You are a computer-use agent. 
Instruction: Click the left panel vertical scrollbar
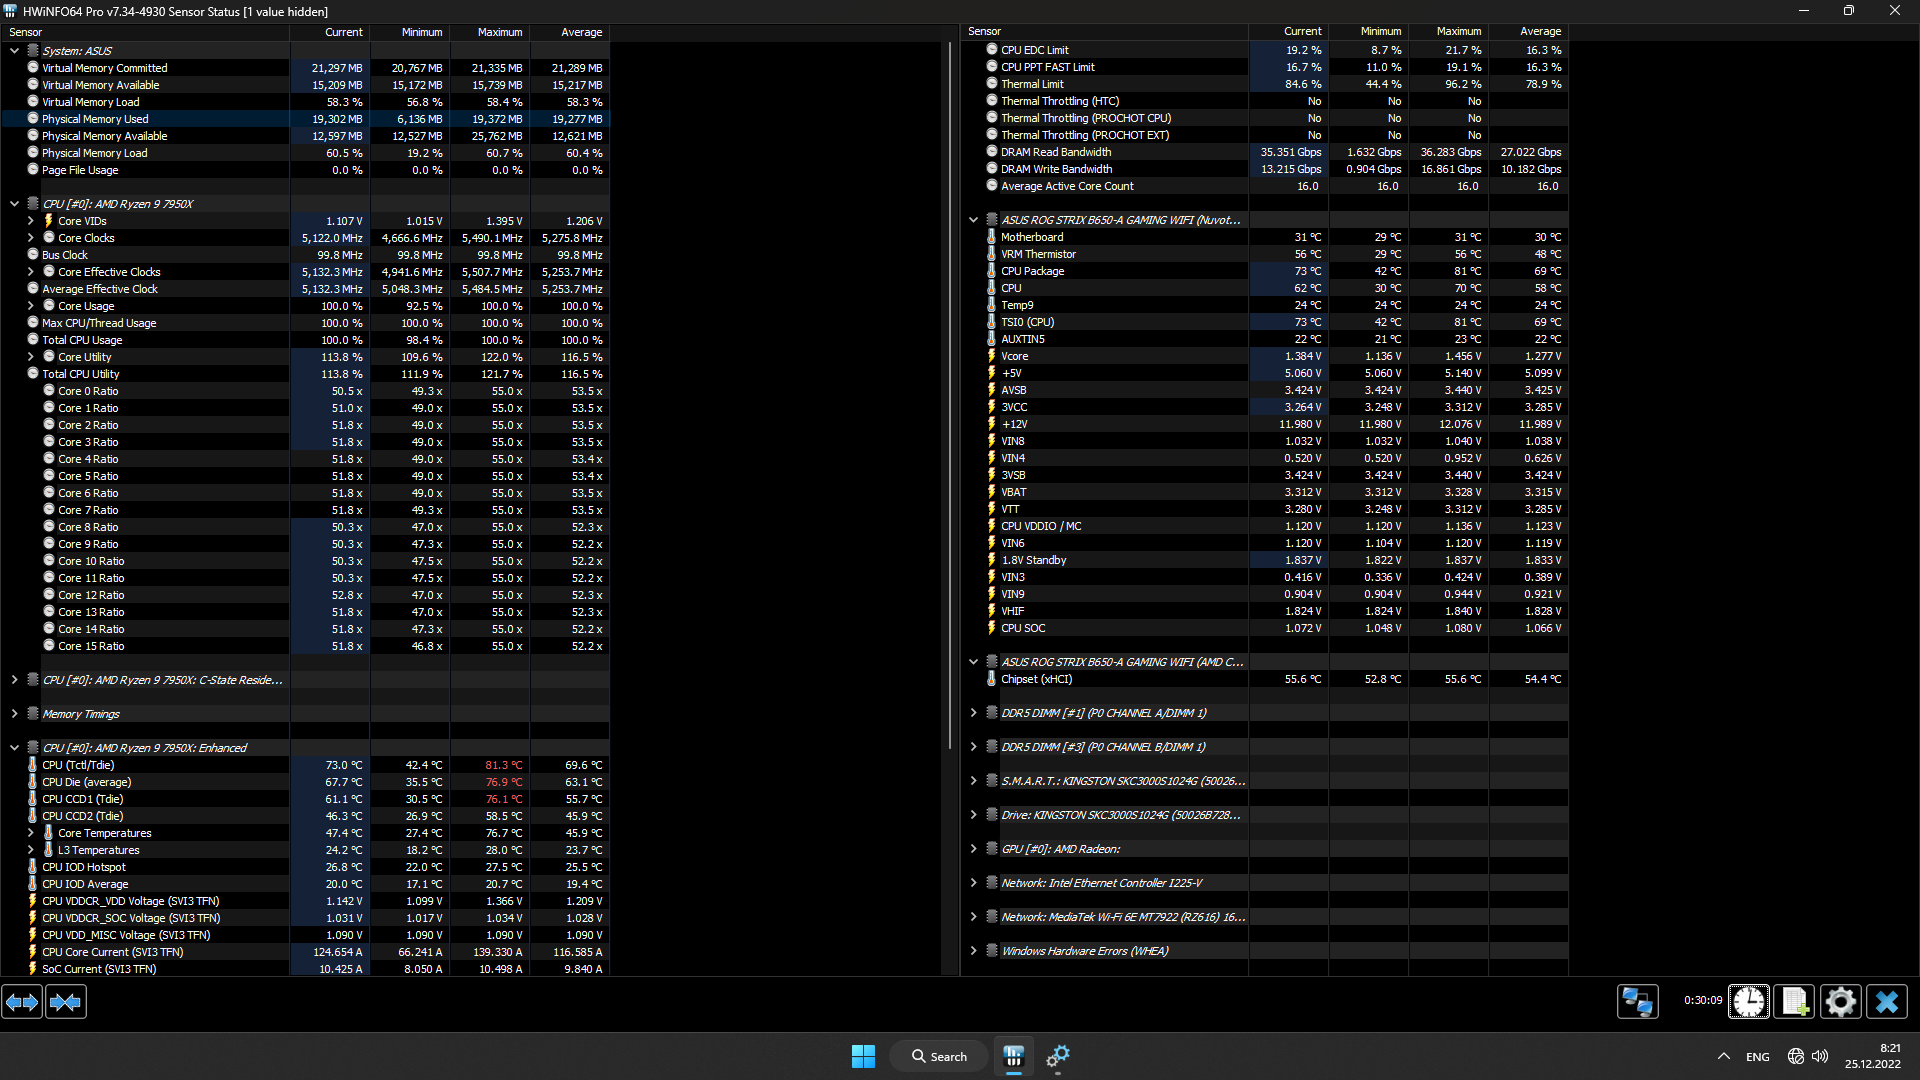[949, 400]
